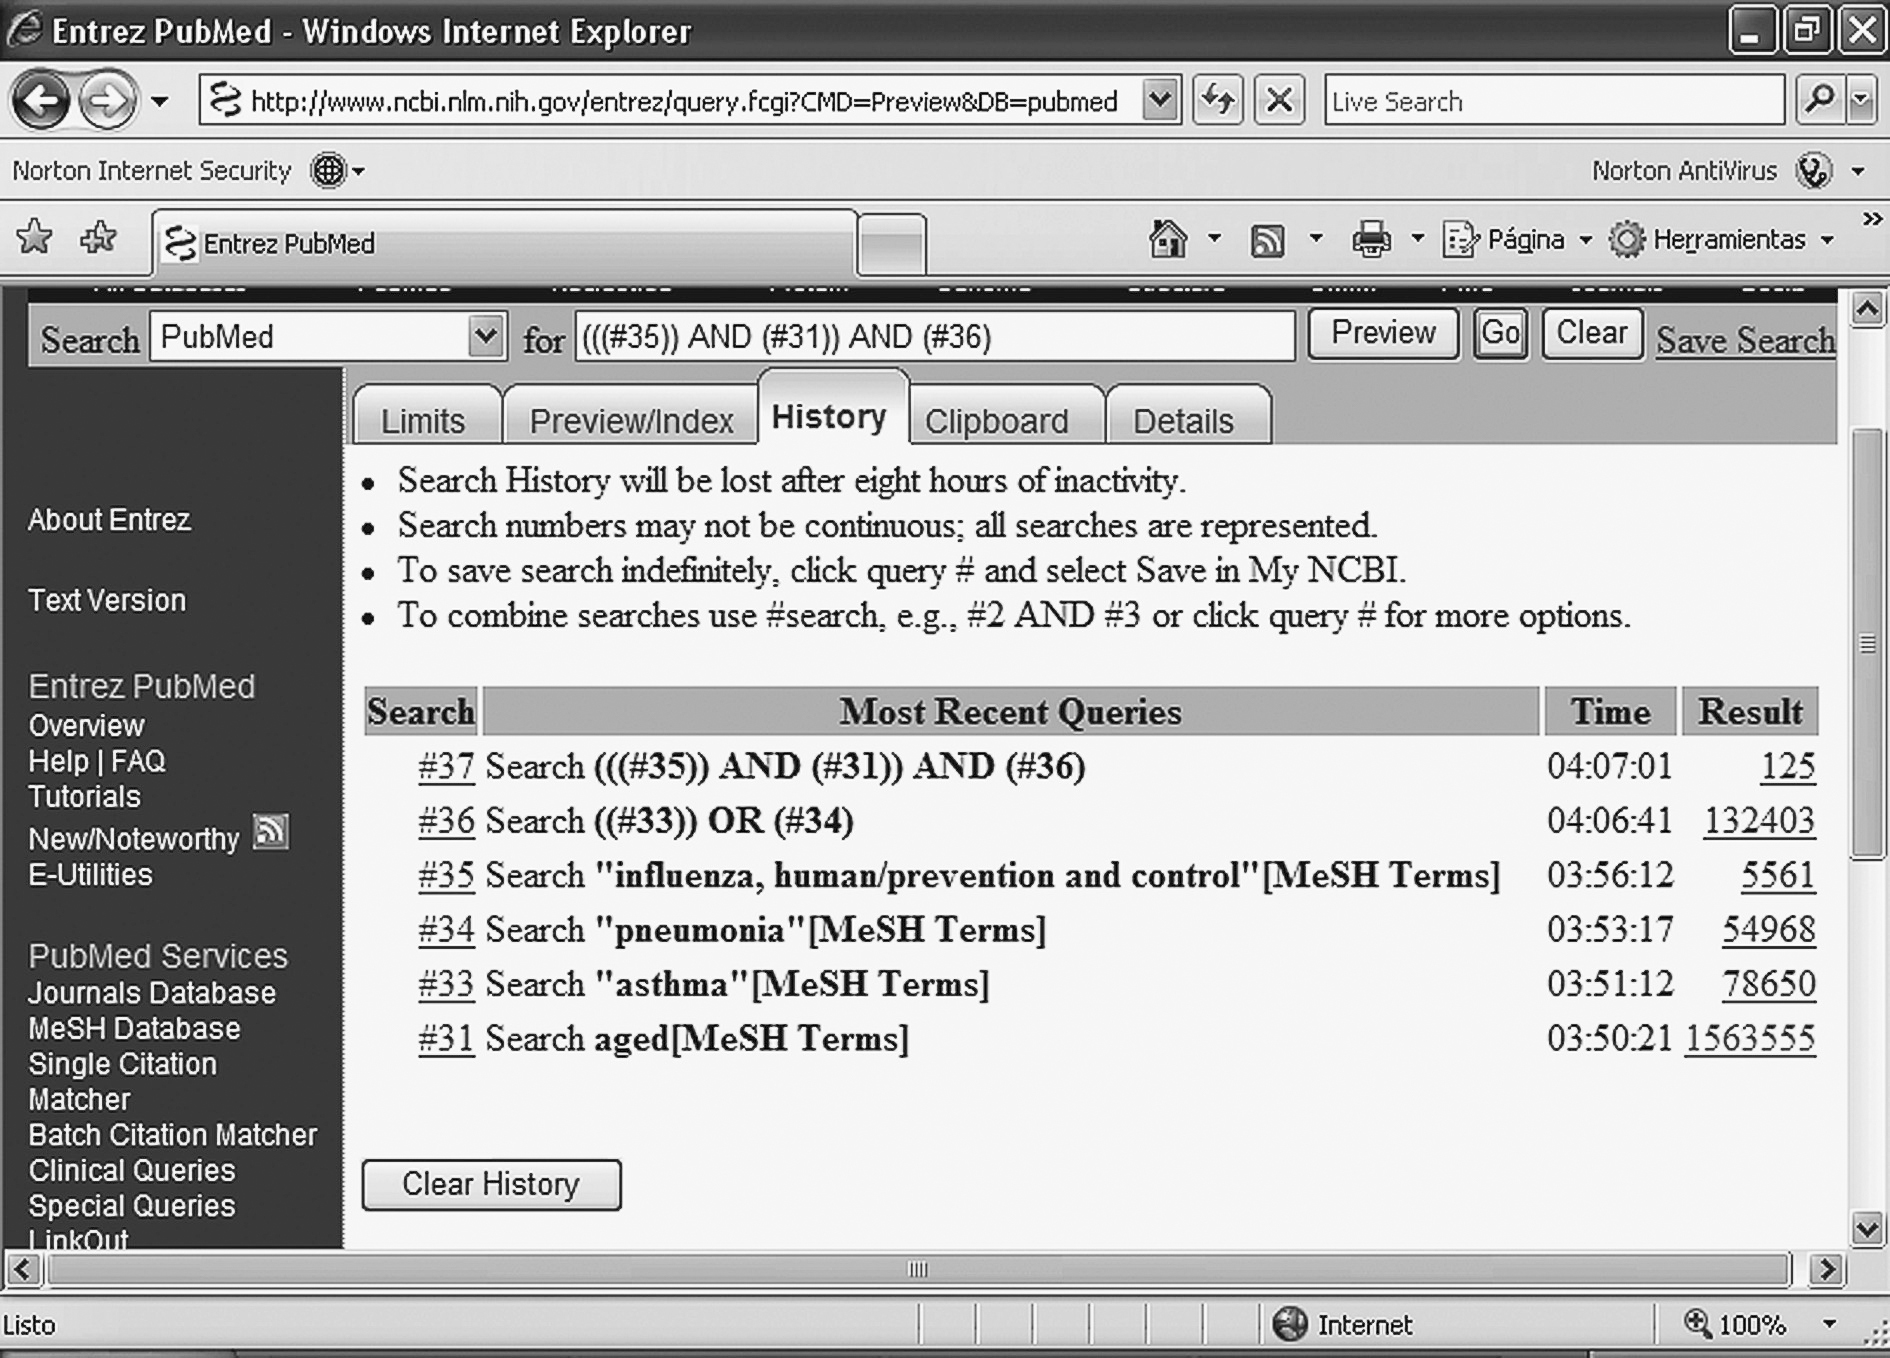Click the Refresh page icon
The width and height of the screenshot is (1890, 1358).
pos(1218,100)
